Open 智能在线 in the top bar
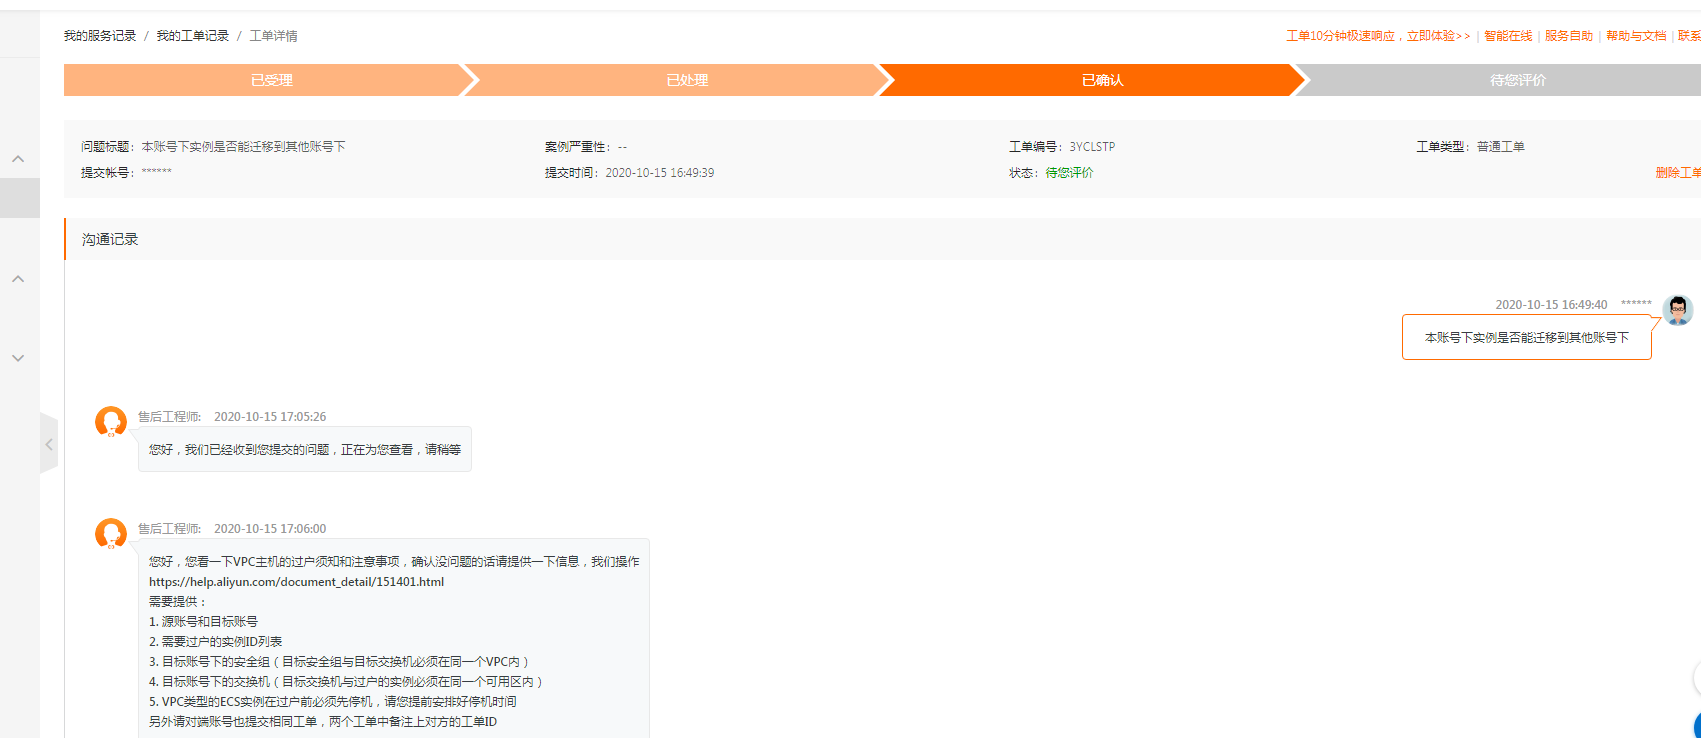The height and width of the screenshot is (738, 1701). coord(1507,36)
